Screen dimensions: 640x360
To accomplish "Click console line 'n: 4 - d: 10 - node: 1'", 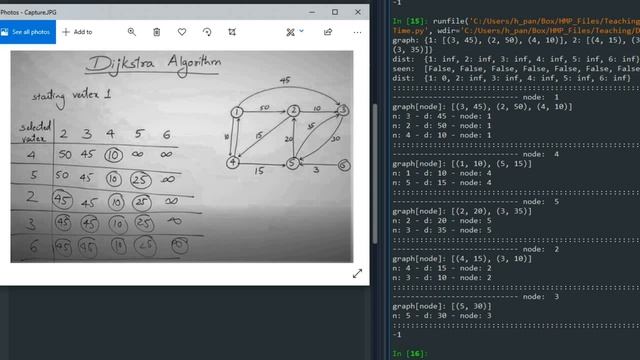I will click(x=442, y=135).
